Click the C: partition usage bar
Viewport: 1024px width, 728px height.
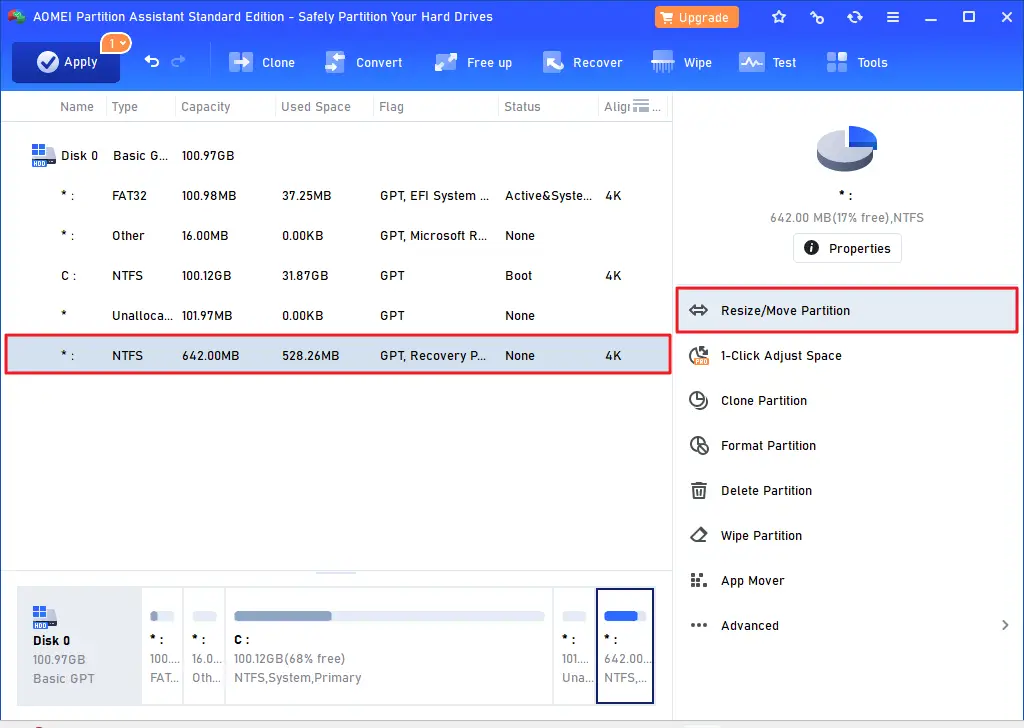tap(389, 616)
